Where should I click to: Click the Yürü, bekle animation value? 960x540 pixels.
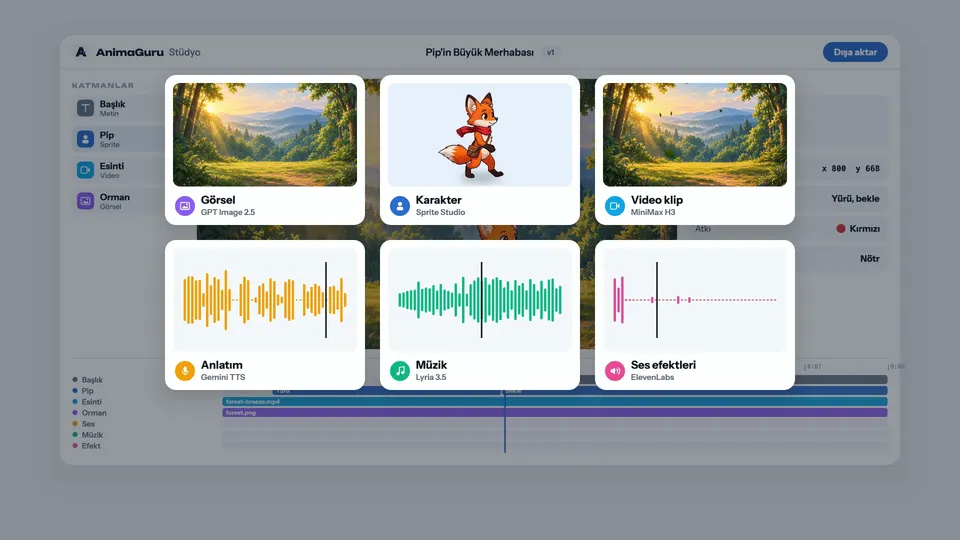[x=855, y=198]
